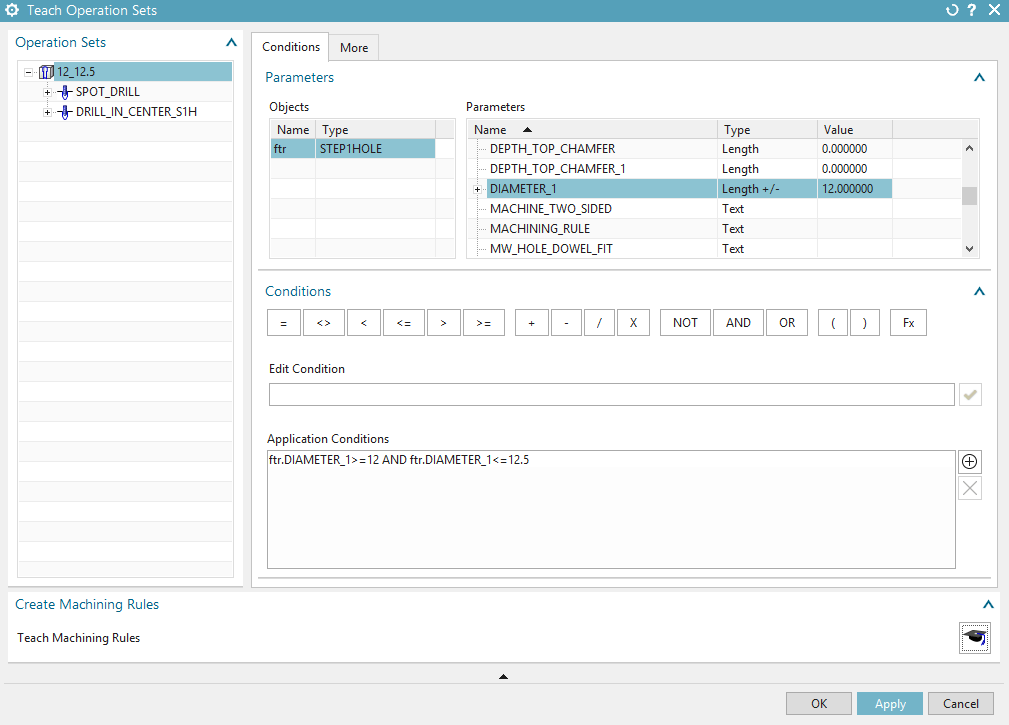Click the DRILL_IN_CENTER_S1H operation icon
Image resolution: width=1009 pixels, height=725 pixels.
pyautogui.click(x=66, y=112)
